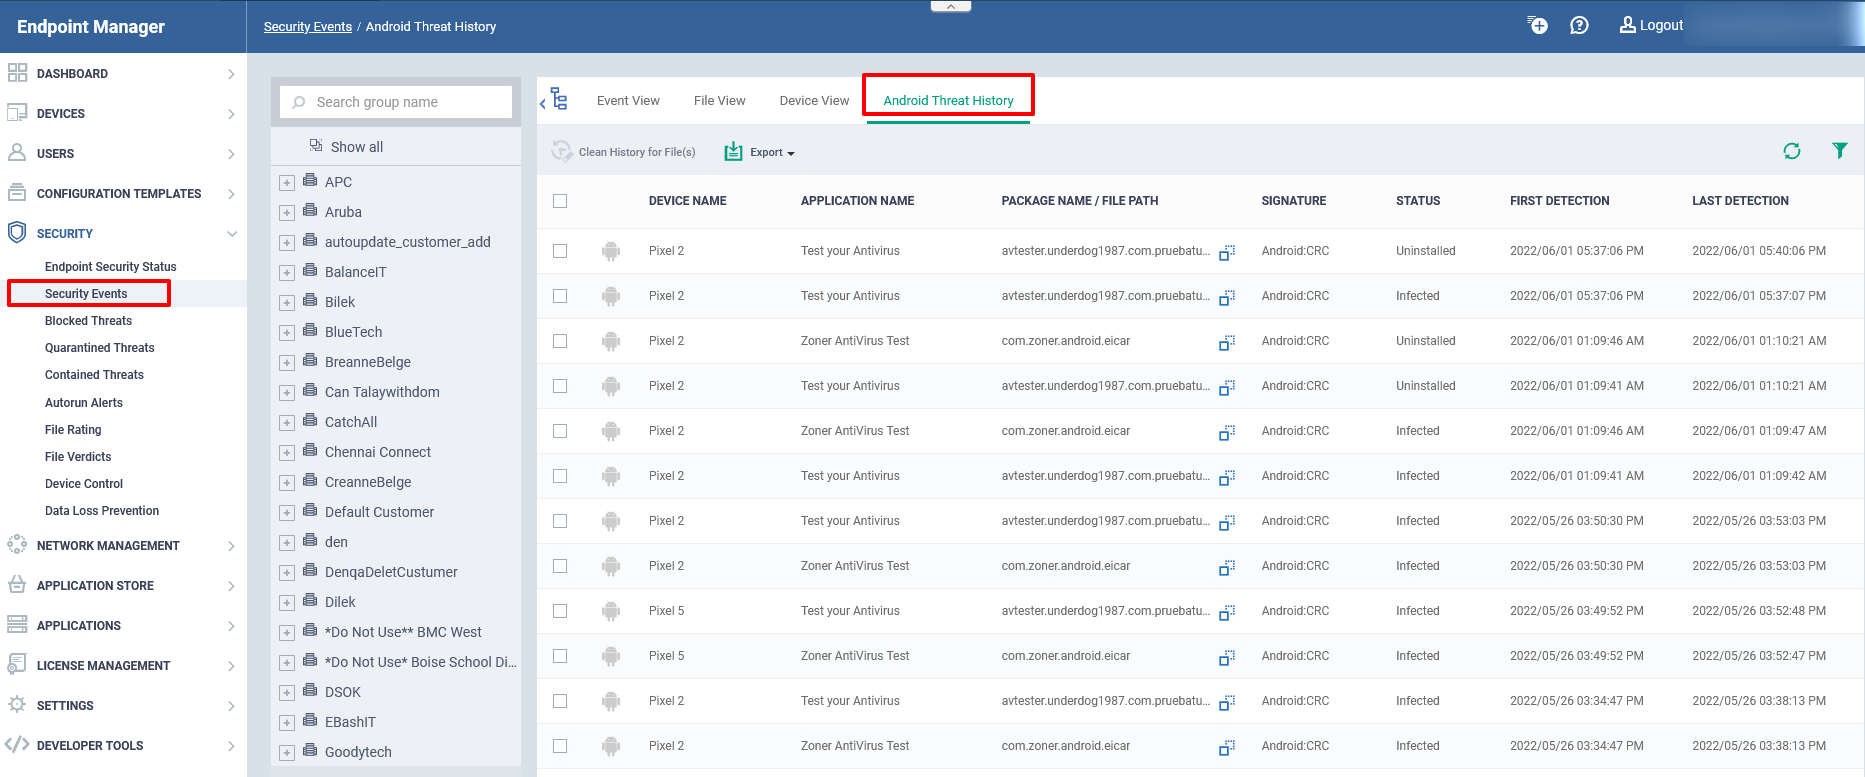Sort by the LAST DETECTION column header
Viewport: 1865px width, 777px height.
coord(1740,201)
